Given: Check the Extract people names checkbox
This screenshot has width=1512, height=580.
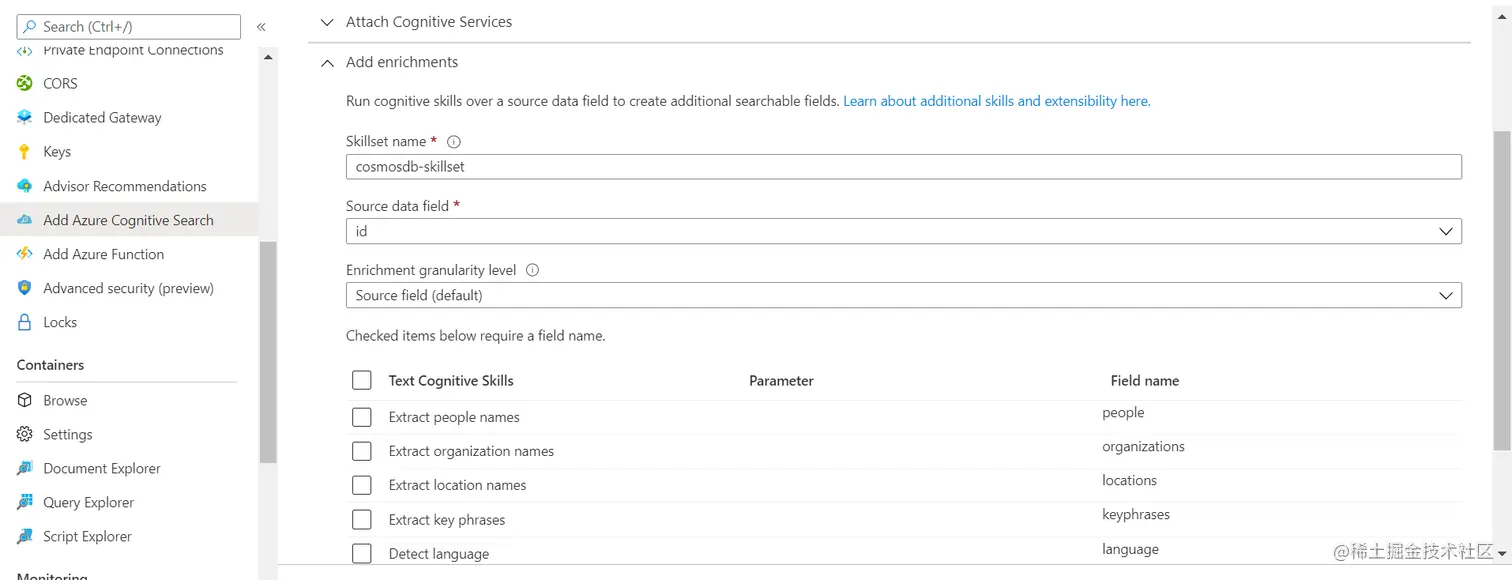Looking at the screenshot, I should [x=362, y=417].
